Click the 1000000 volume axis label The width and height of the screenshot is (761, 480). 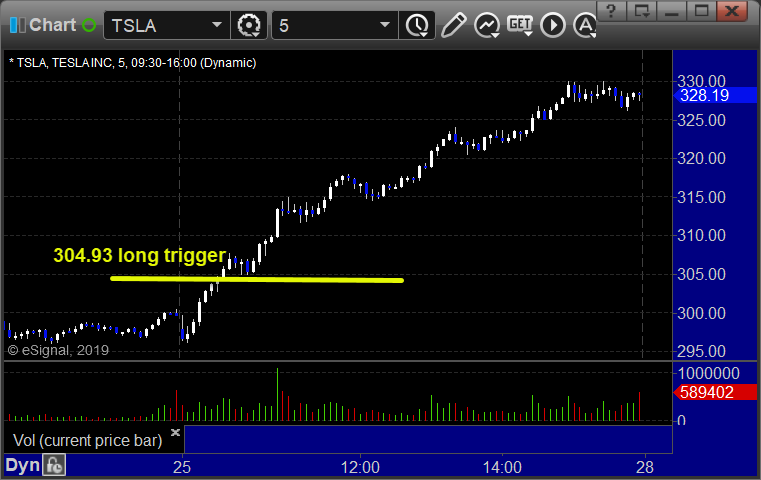point(709,373)
